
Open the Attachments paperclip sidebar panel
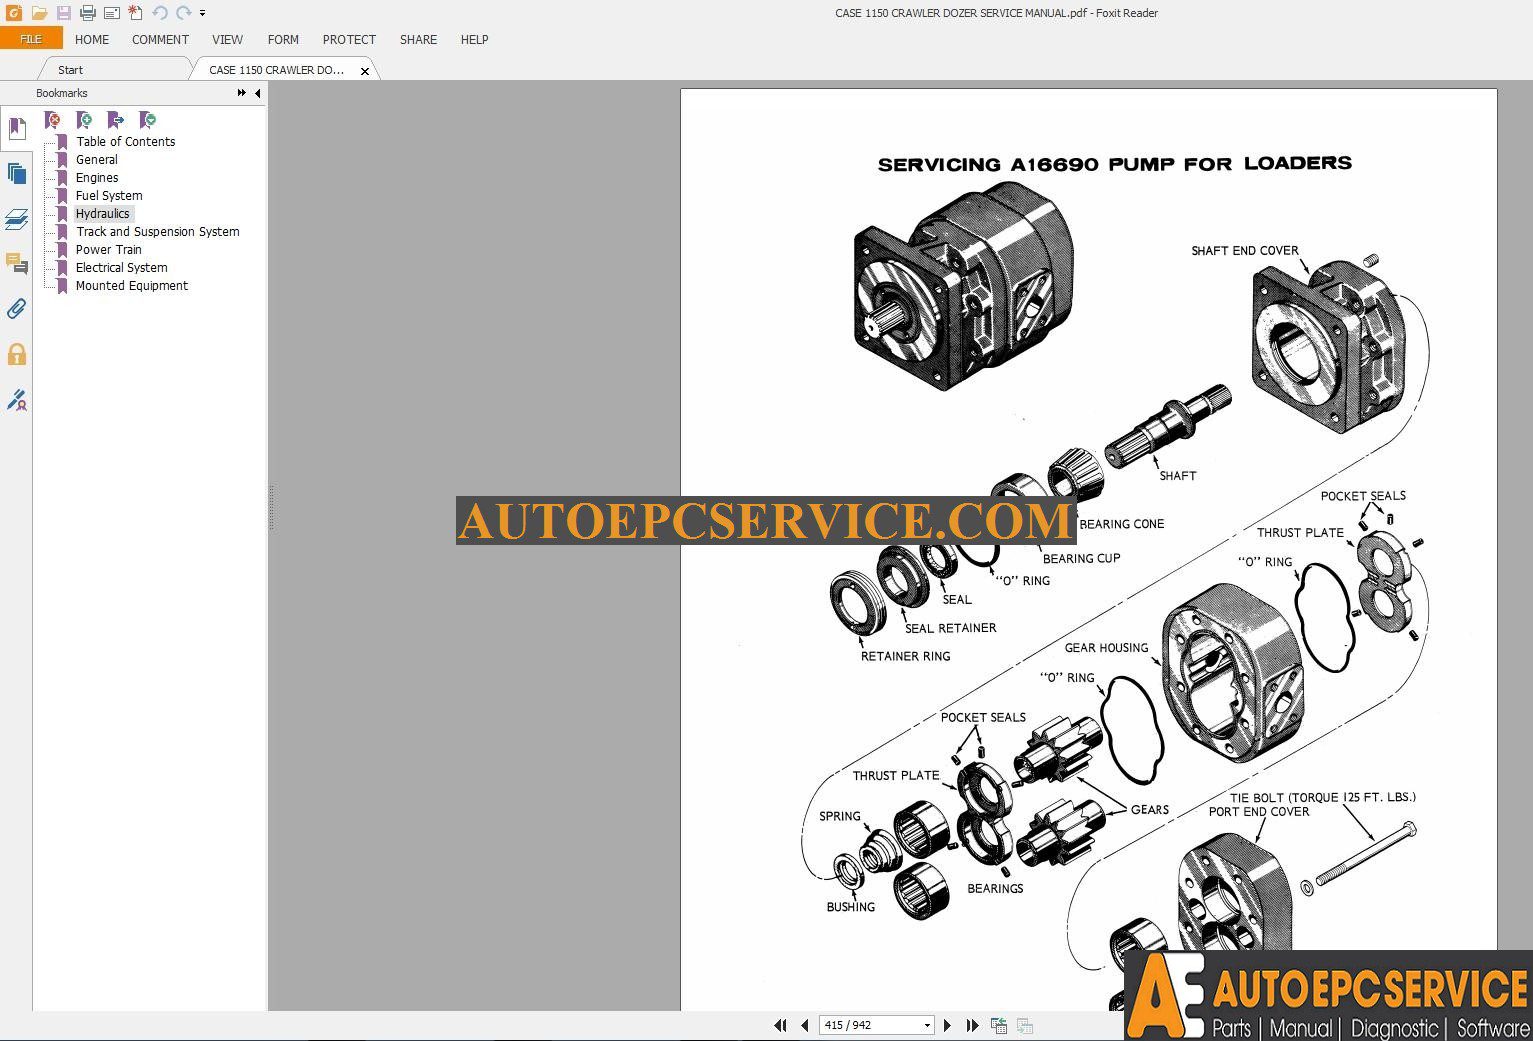tap(17, 309)
